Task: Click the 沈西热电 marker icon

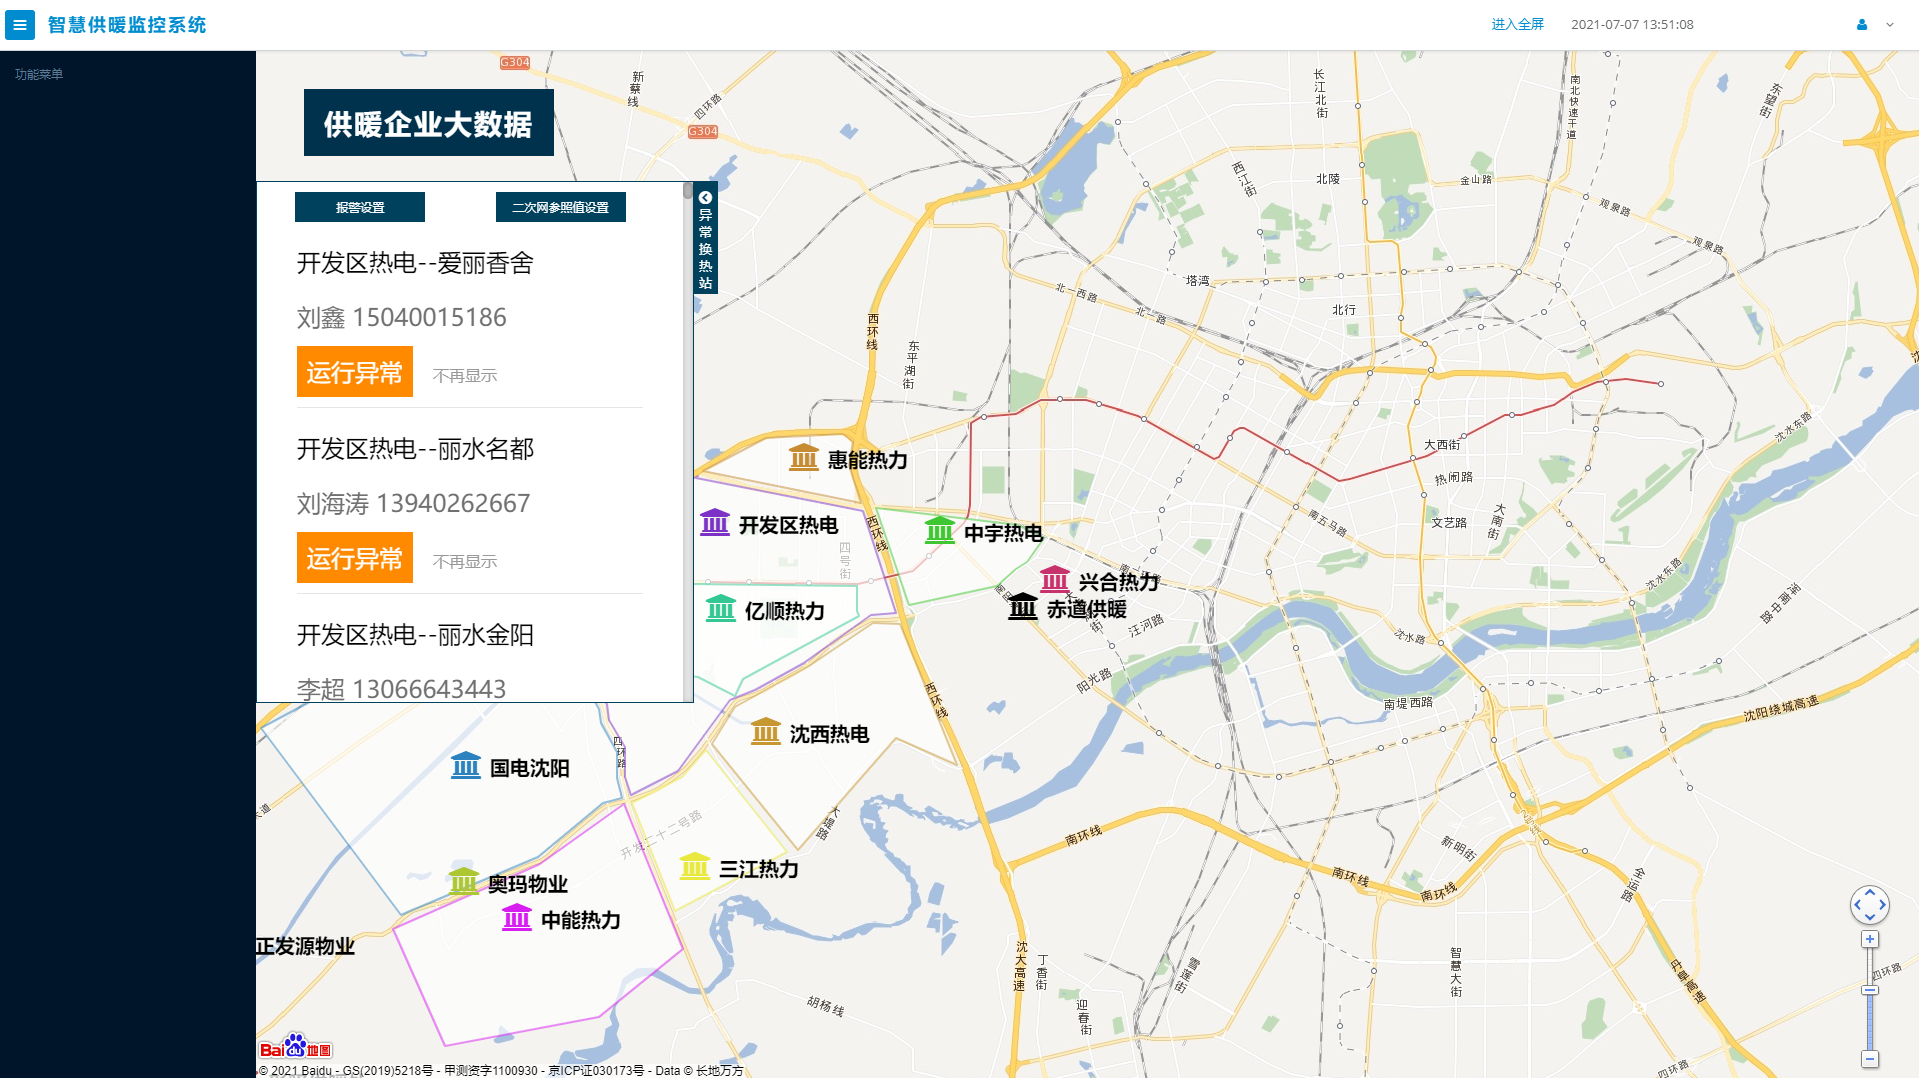Action: [765, 732]
